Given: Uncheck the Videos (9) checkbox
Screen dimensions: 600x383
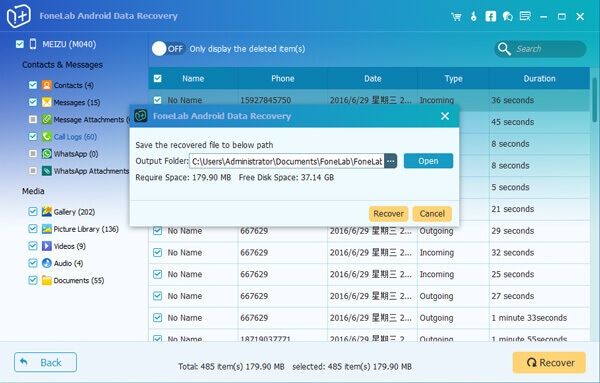Looking at the screenshot, I should pyautogui.click(x=33, y=246).
